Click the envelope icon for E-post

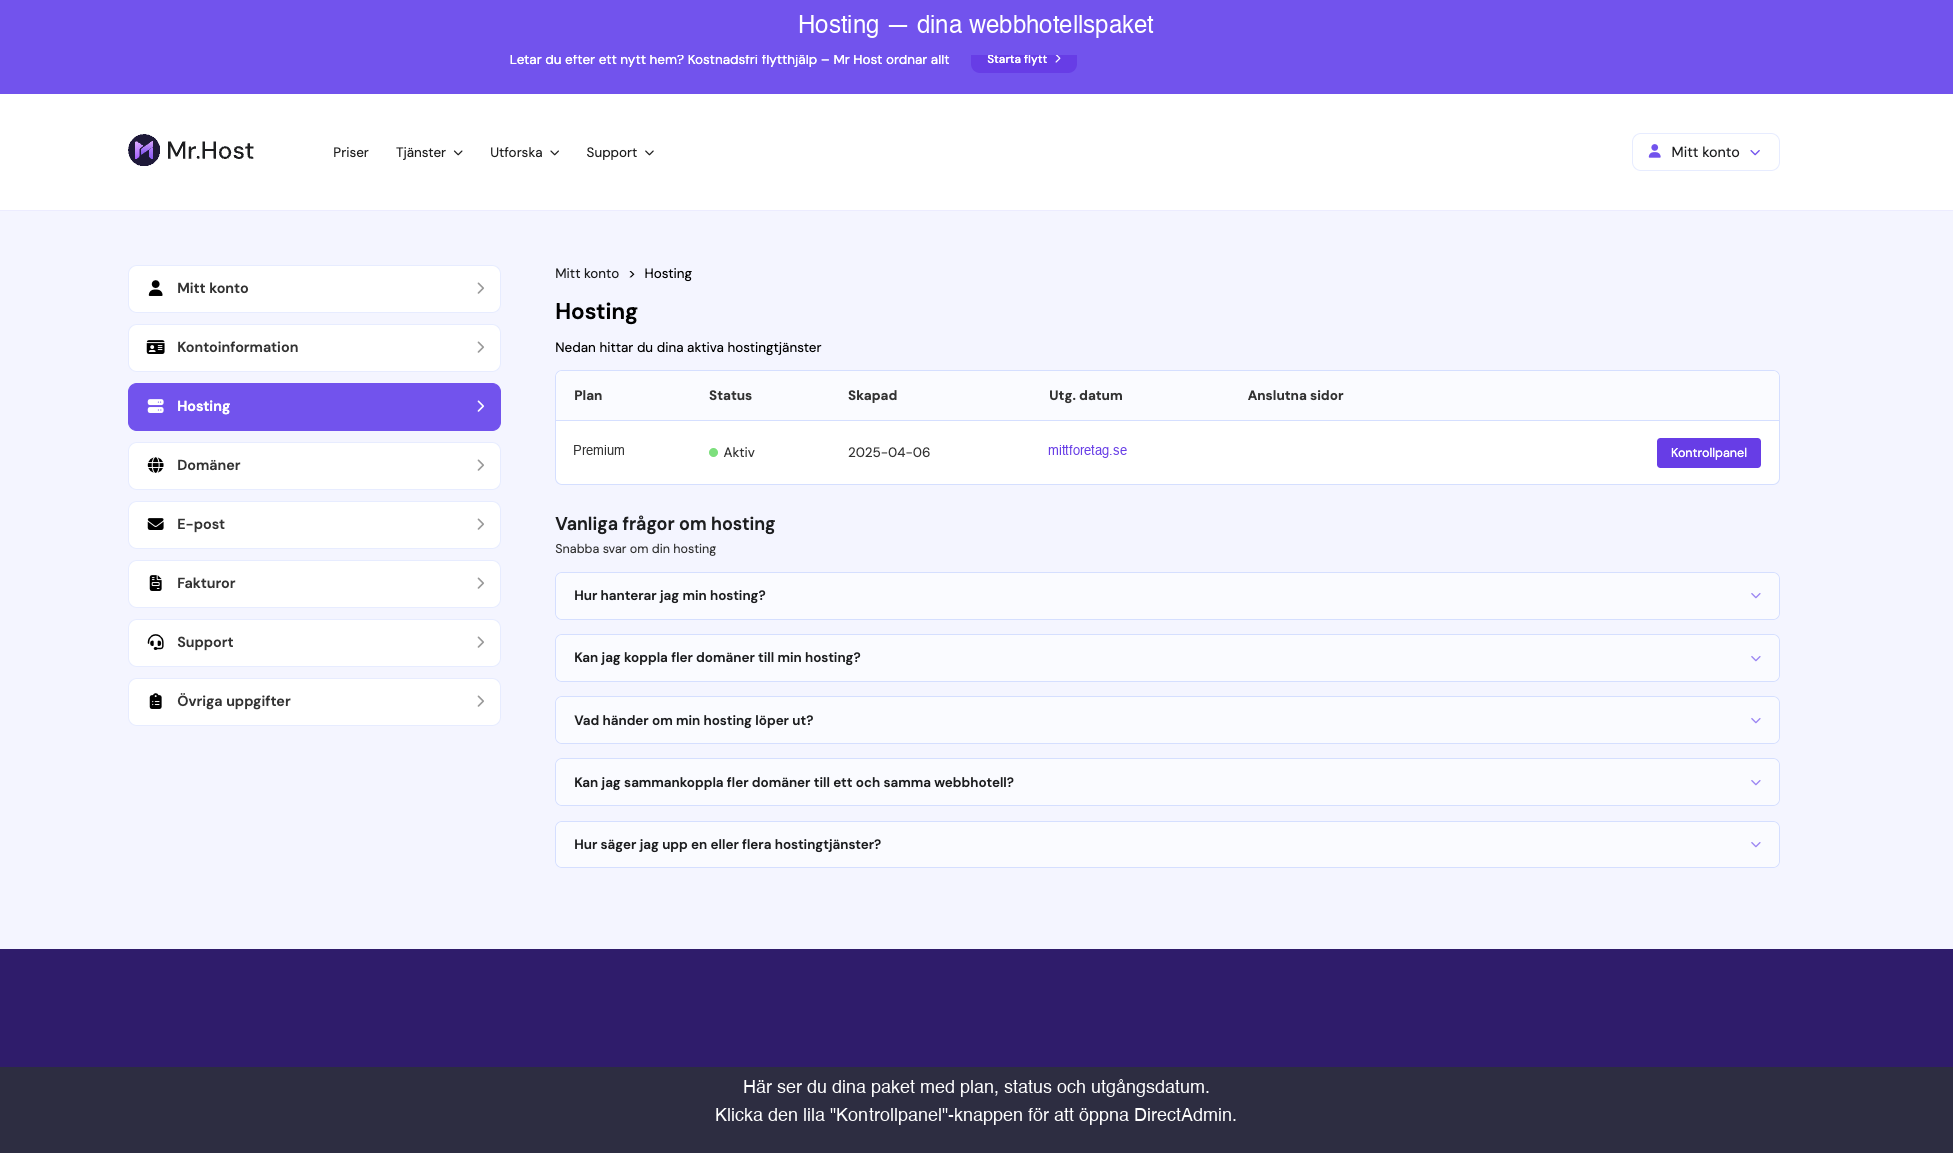tap(156, 524)
